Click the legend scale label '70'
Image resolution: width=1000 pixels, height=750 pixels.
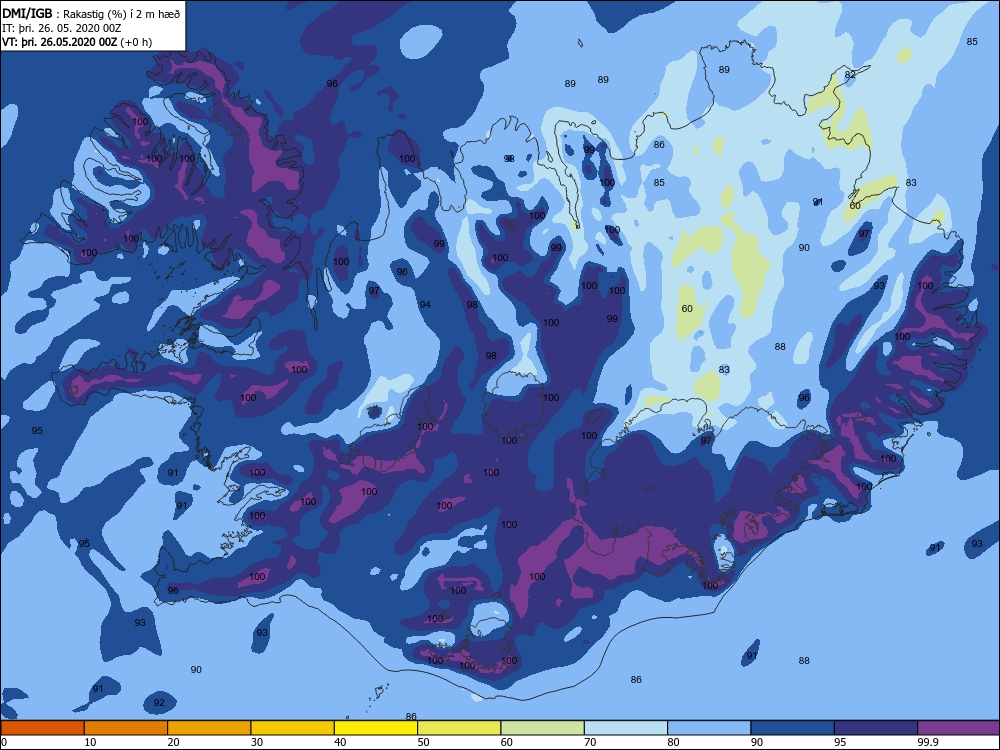tap(591, 742)
